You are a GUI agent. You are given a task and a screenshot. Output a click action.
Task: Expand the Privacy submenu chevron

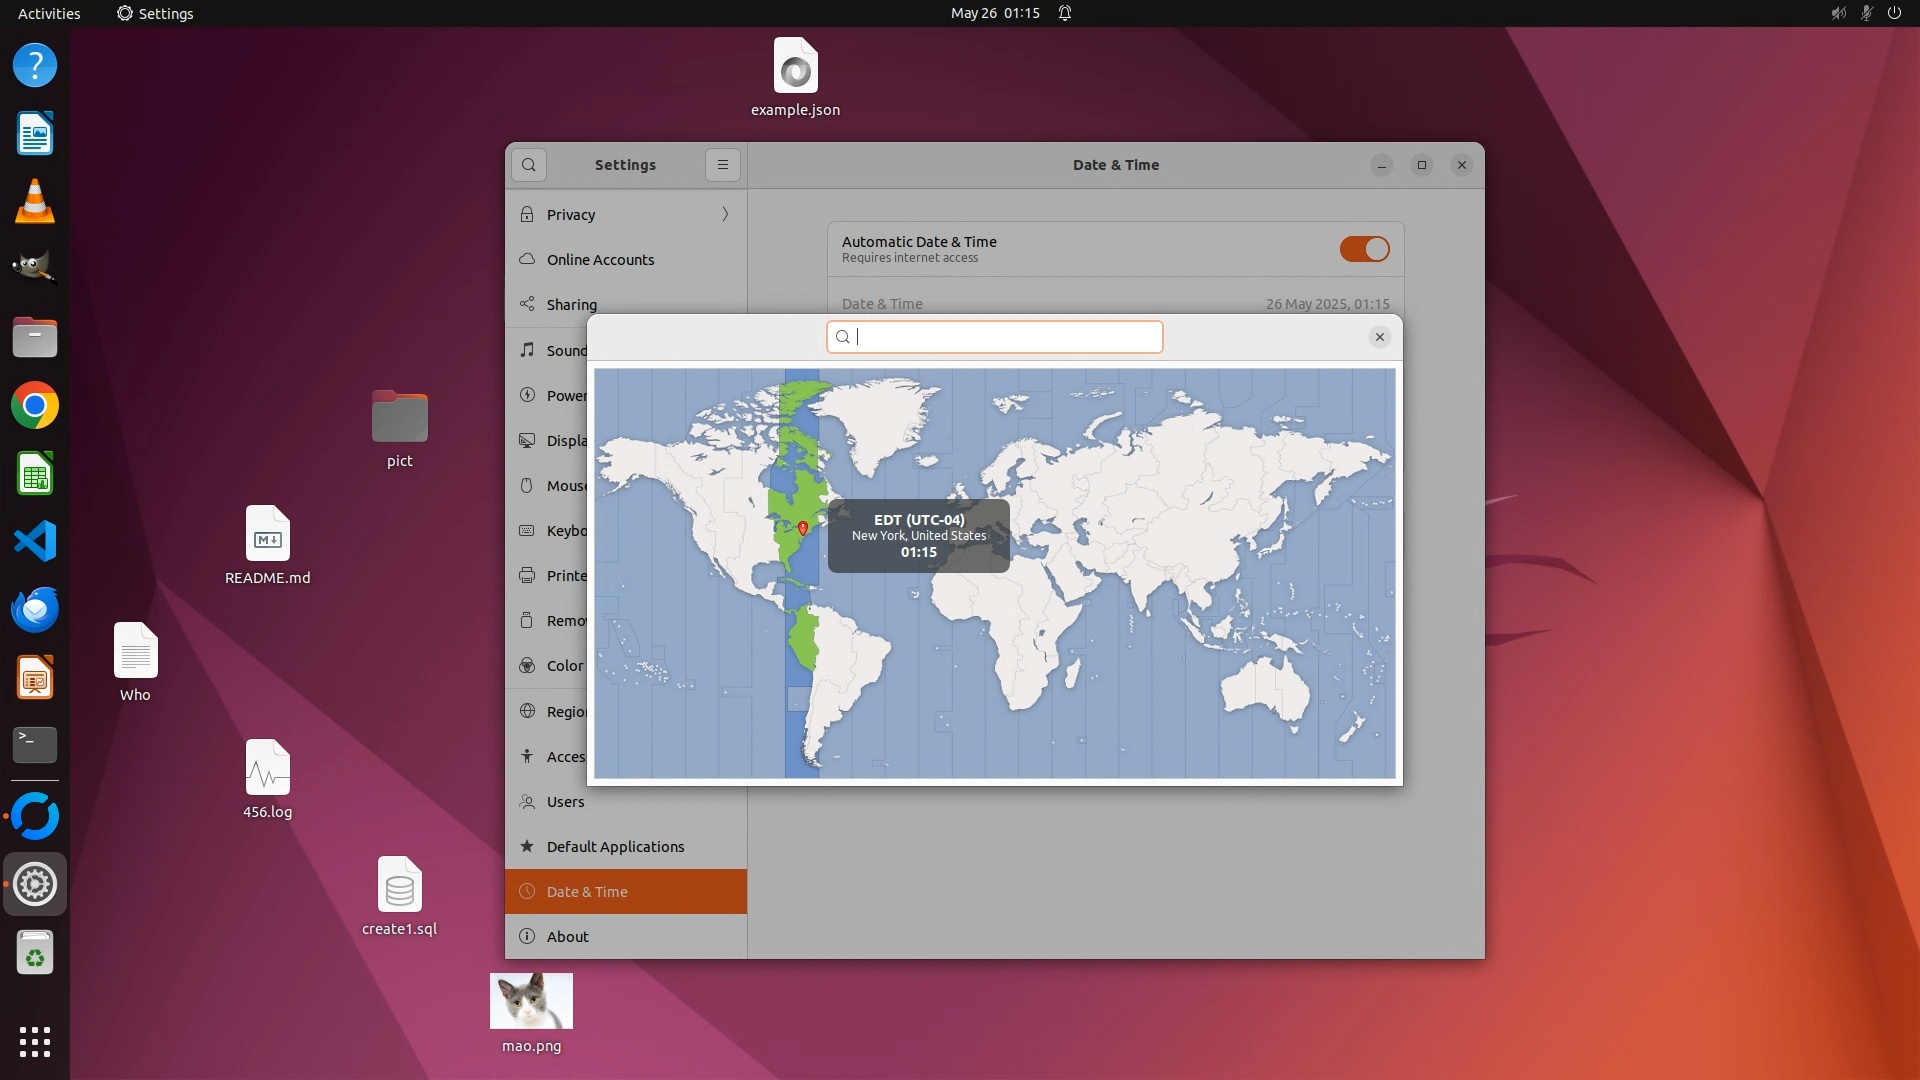[x=725, y=215]
